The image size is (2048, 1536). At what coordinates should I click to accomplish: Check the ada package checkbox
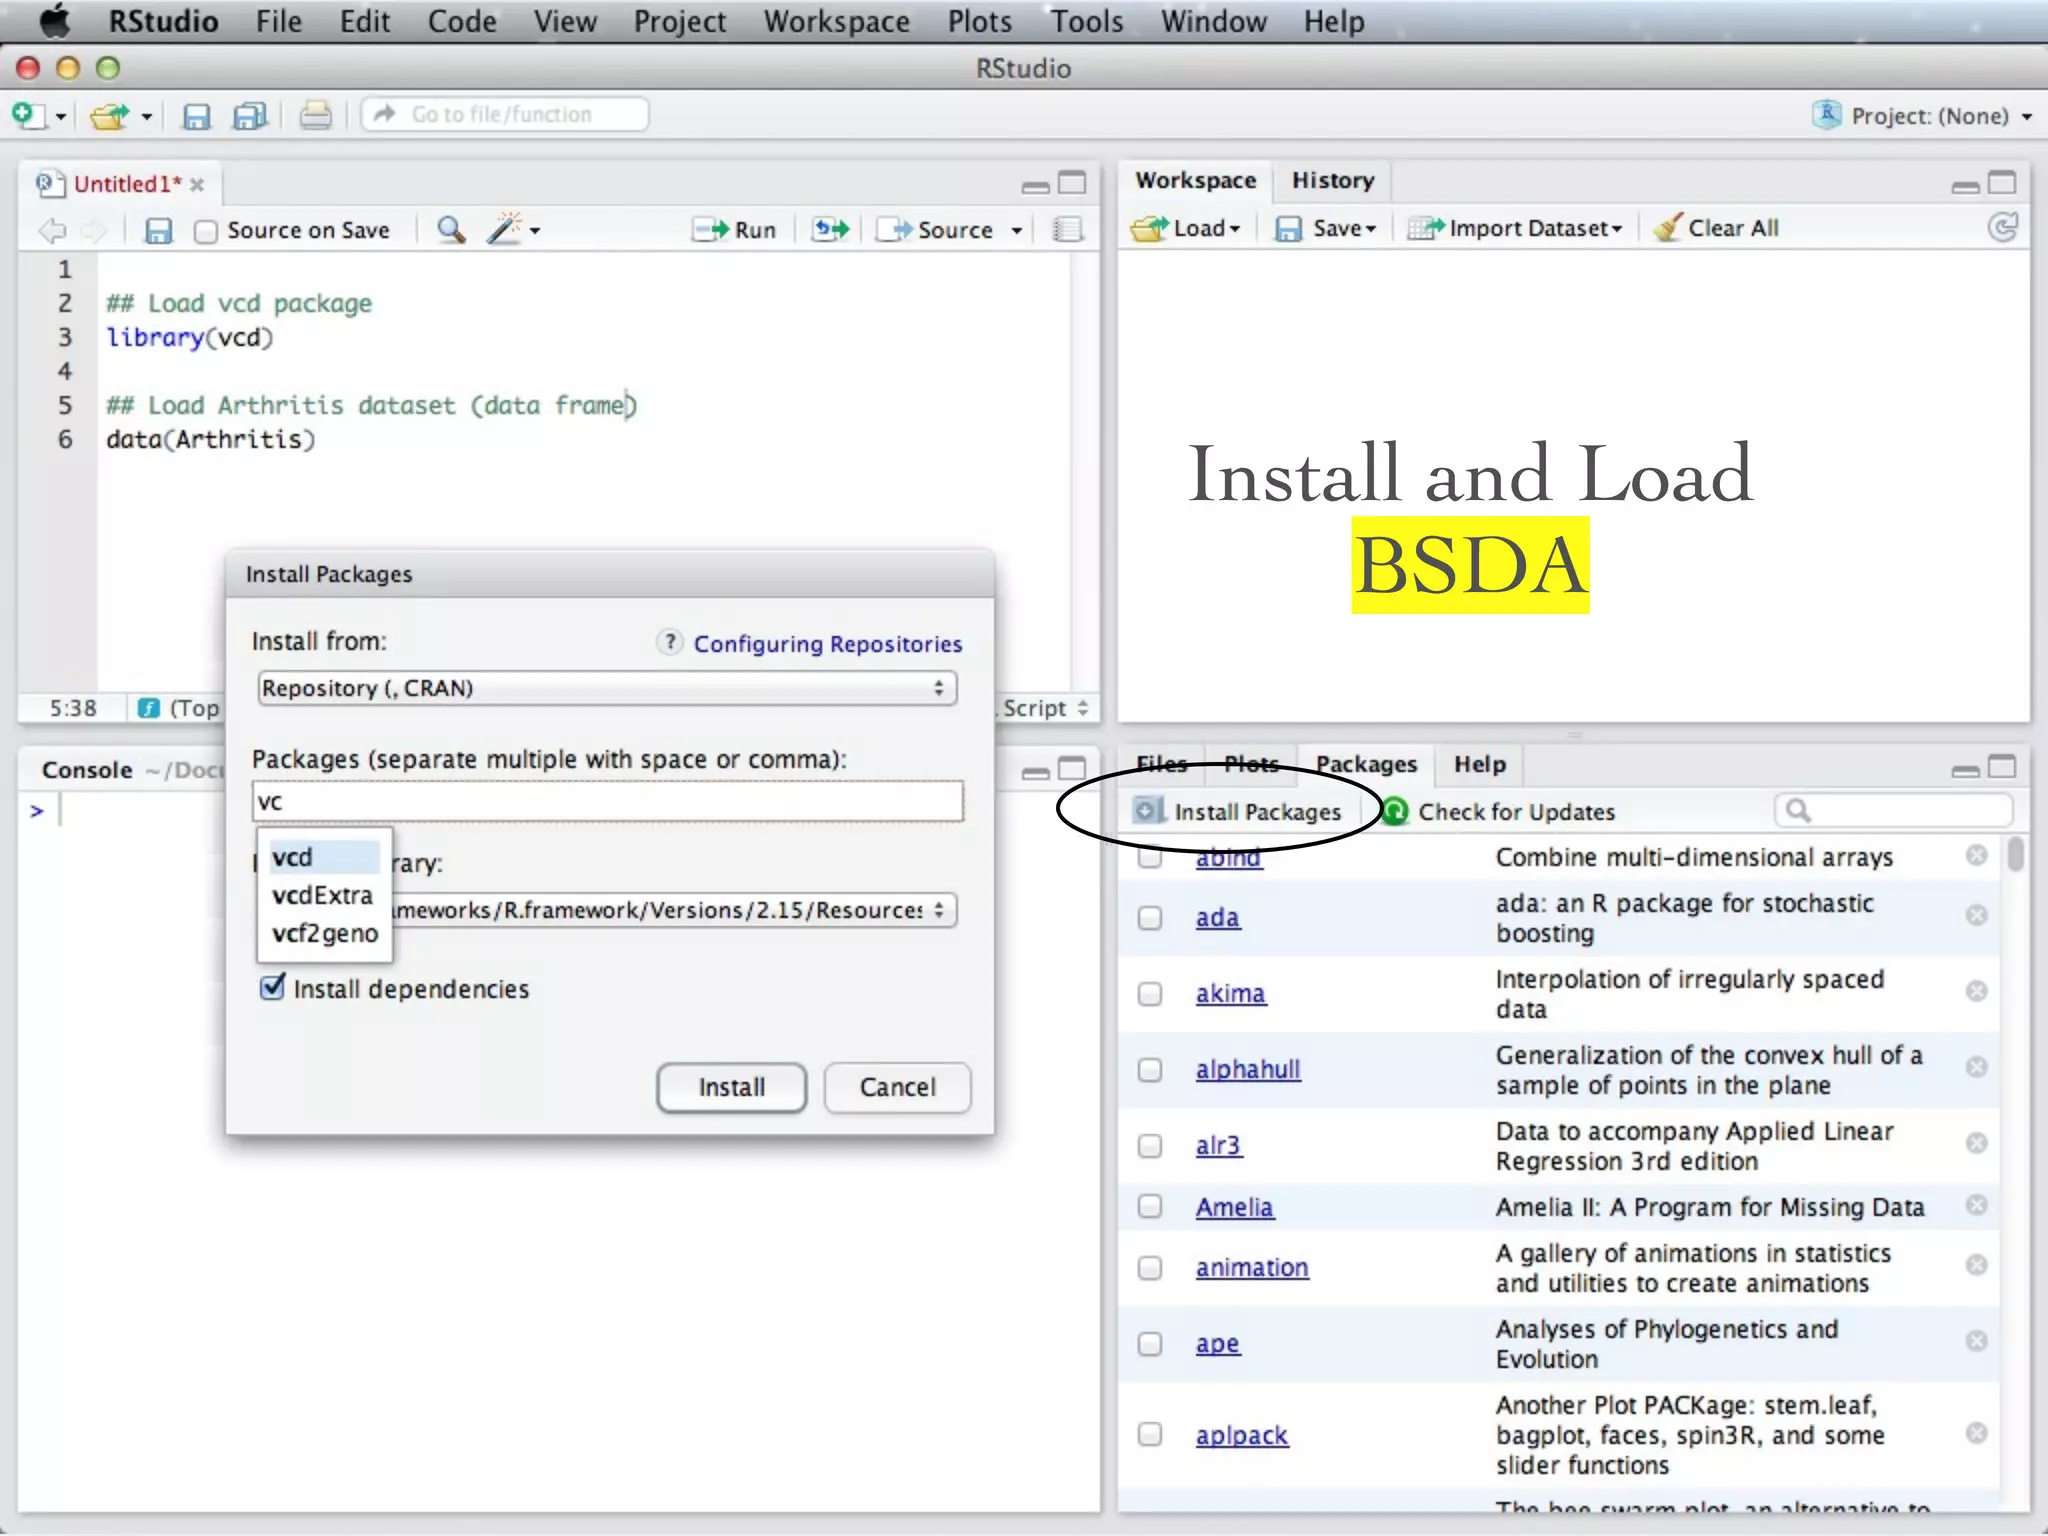point(1150,917)
